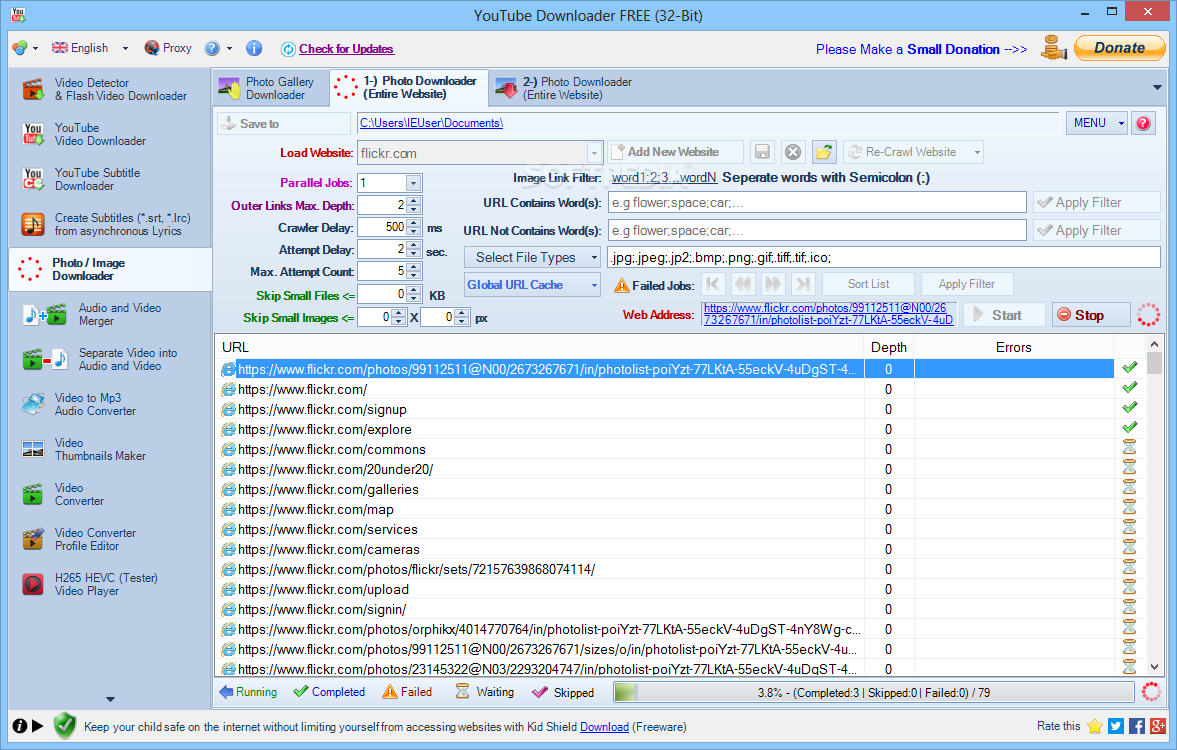Click the rate this star icon
Screen dimensions: 1177x750
[1094, 726]
